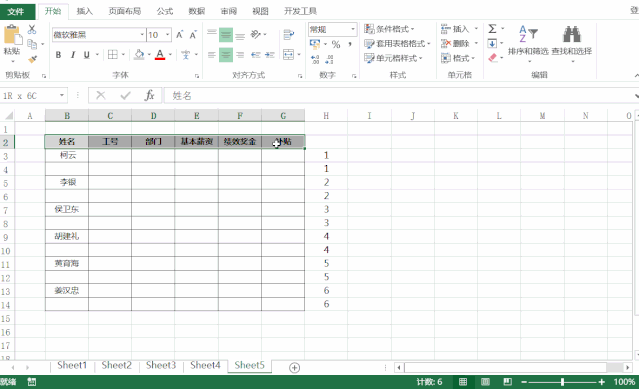Apply fill color bucket
Viewport: 639px width, 389px height.
[139, 55]
